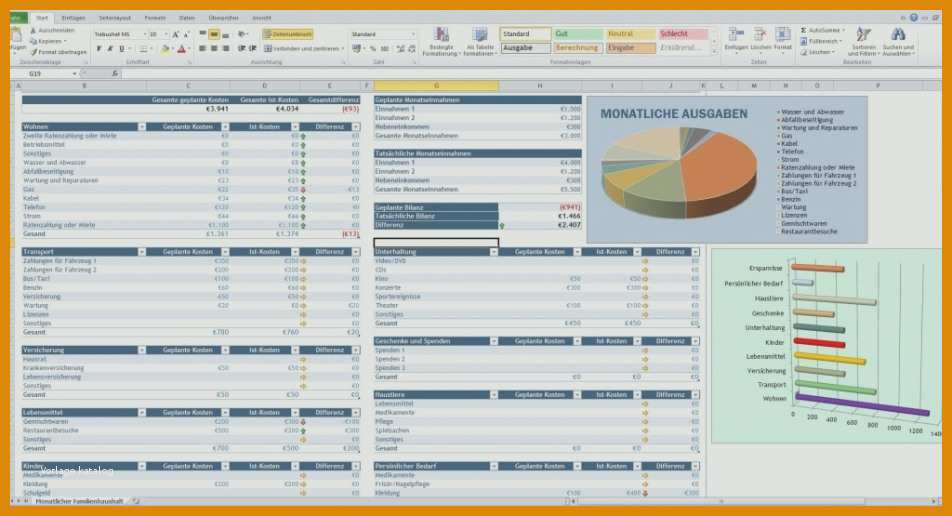Center text horizontally in the cell

[x=214, y=49]
